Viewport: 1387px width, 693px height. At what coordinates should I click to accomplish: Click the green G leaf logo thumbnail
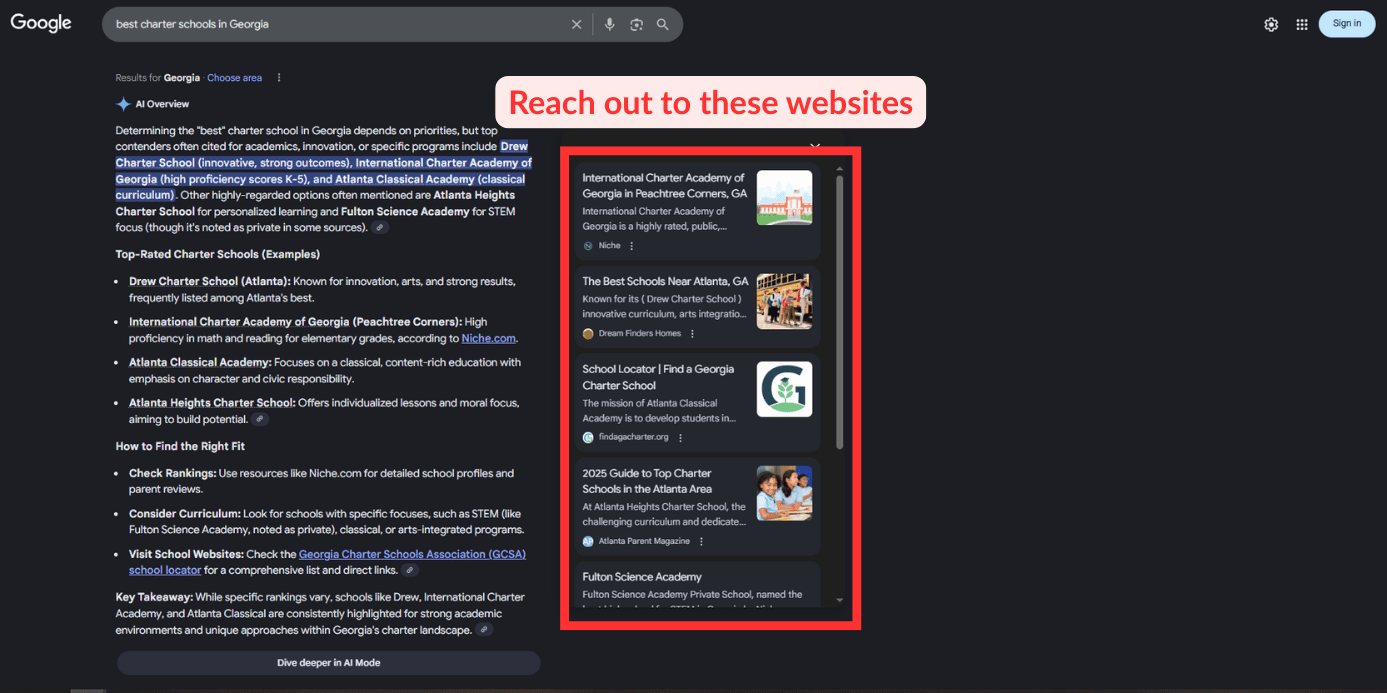click(x=784, y=389)
